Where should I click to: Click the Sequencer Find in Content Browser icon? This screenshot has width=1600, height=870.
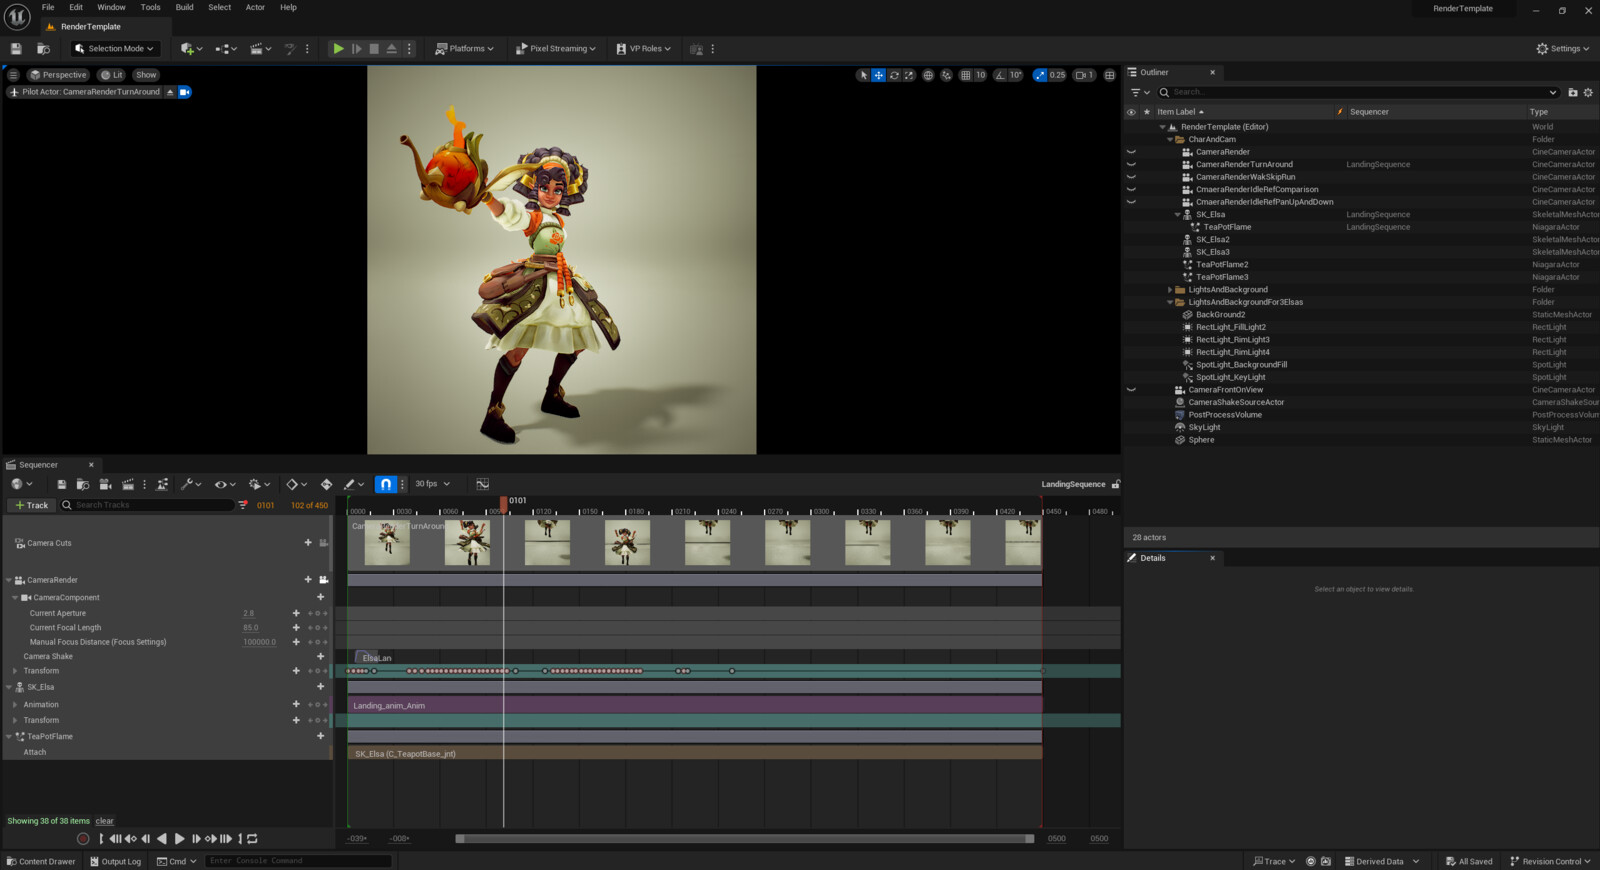83,484
